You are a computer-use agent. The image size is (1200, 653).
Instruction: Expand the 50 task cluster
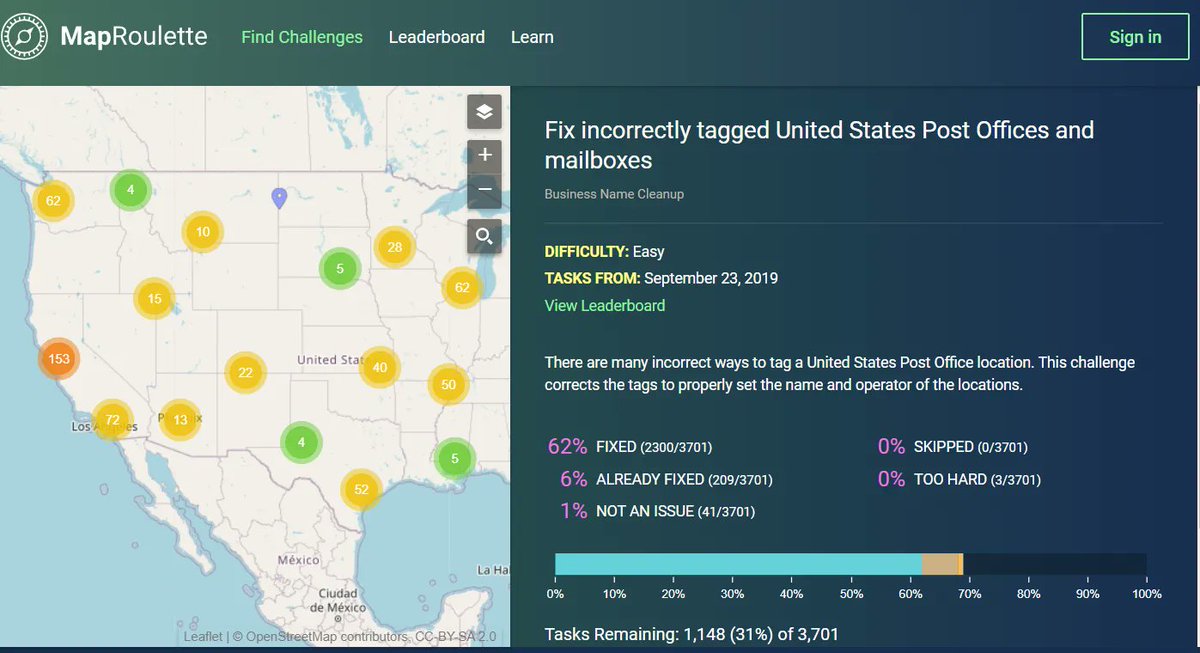point(448,384)
